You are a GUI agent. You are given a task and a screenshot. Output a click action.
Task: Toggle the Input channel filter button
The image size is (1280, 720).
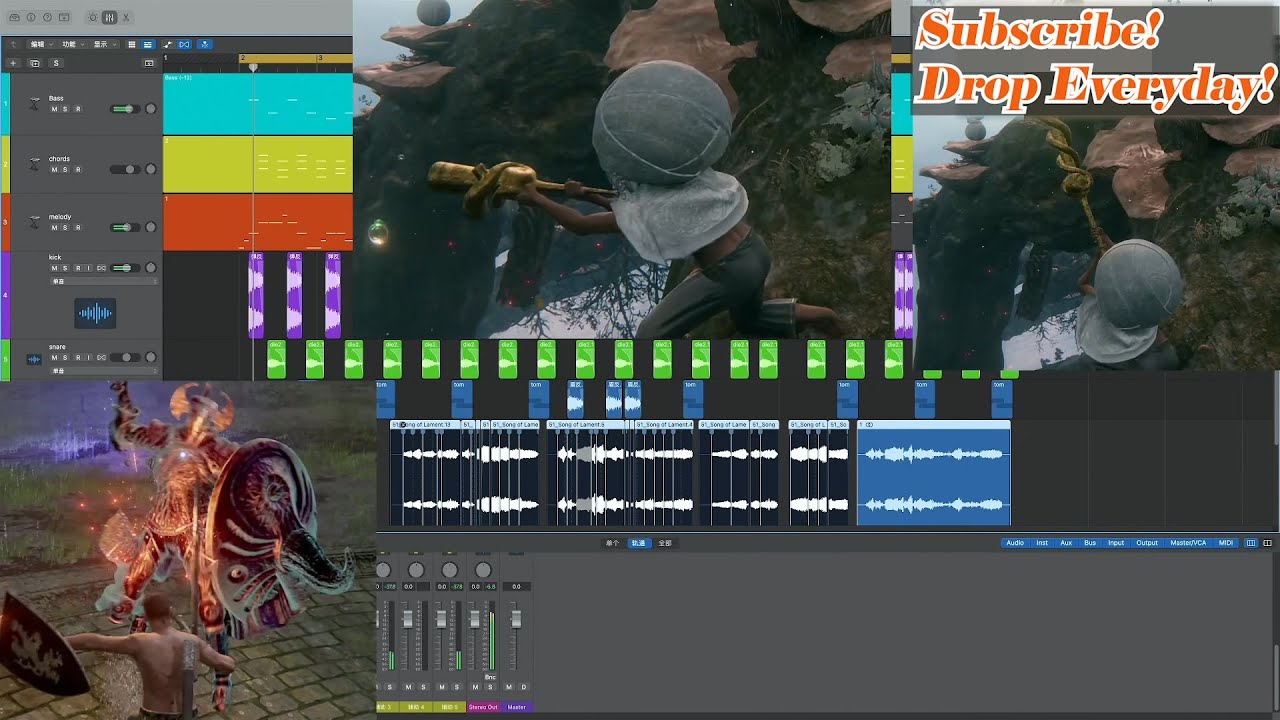coord(1116,543)
